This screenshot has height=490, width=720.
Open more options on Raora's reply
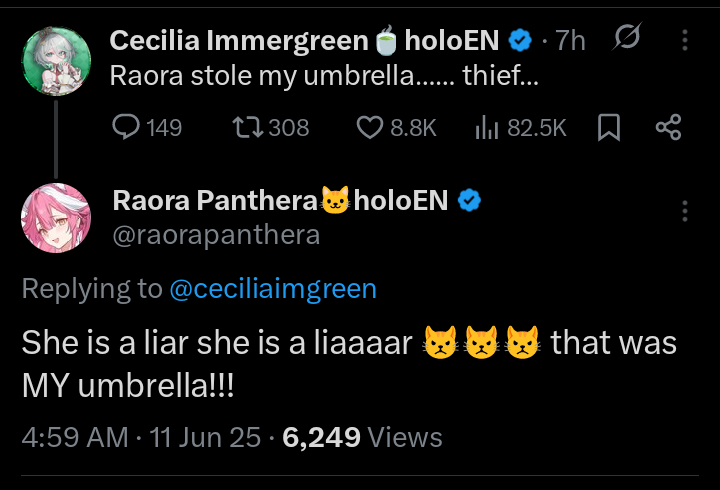(685, 210)
